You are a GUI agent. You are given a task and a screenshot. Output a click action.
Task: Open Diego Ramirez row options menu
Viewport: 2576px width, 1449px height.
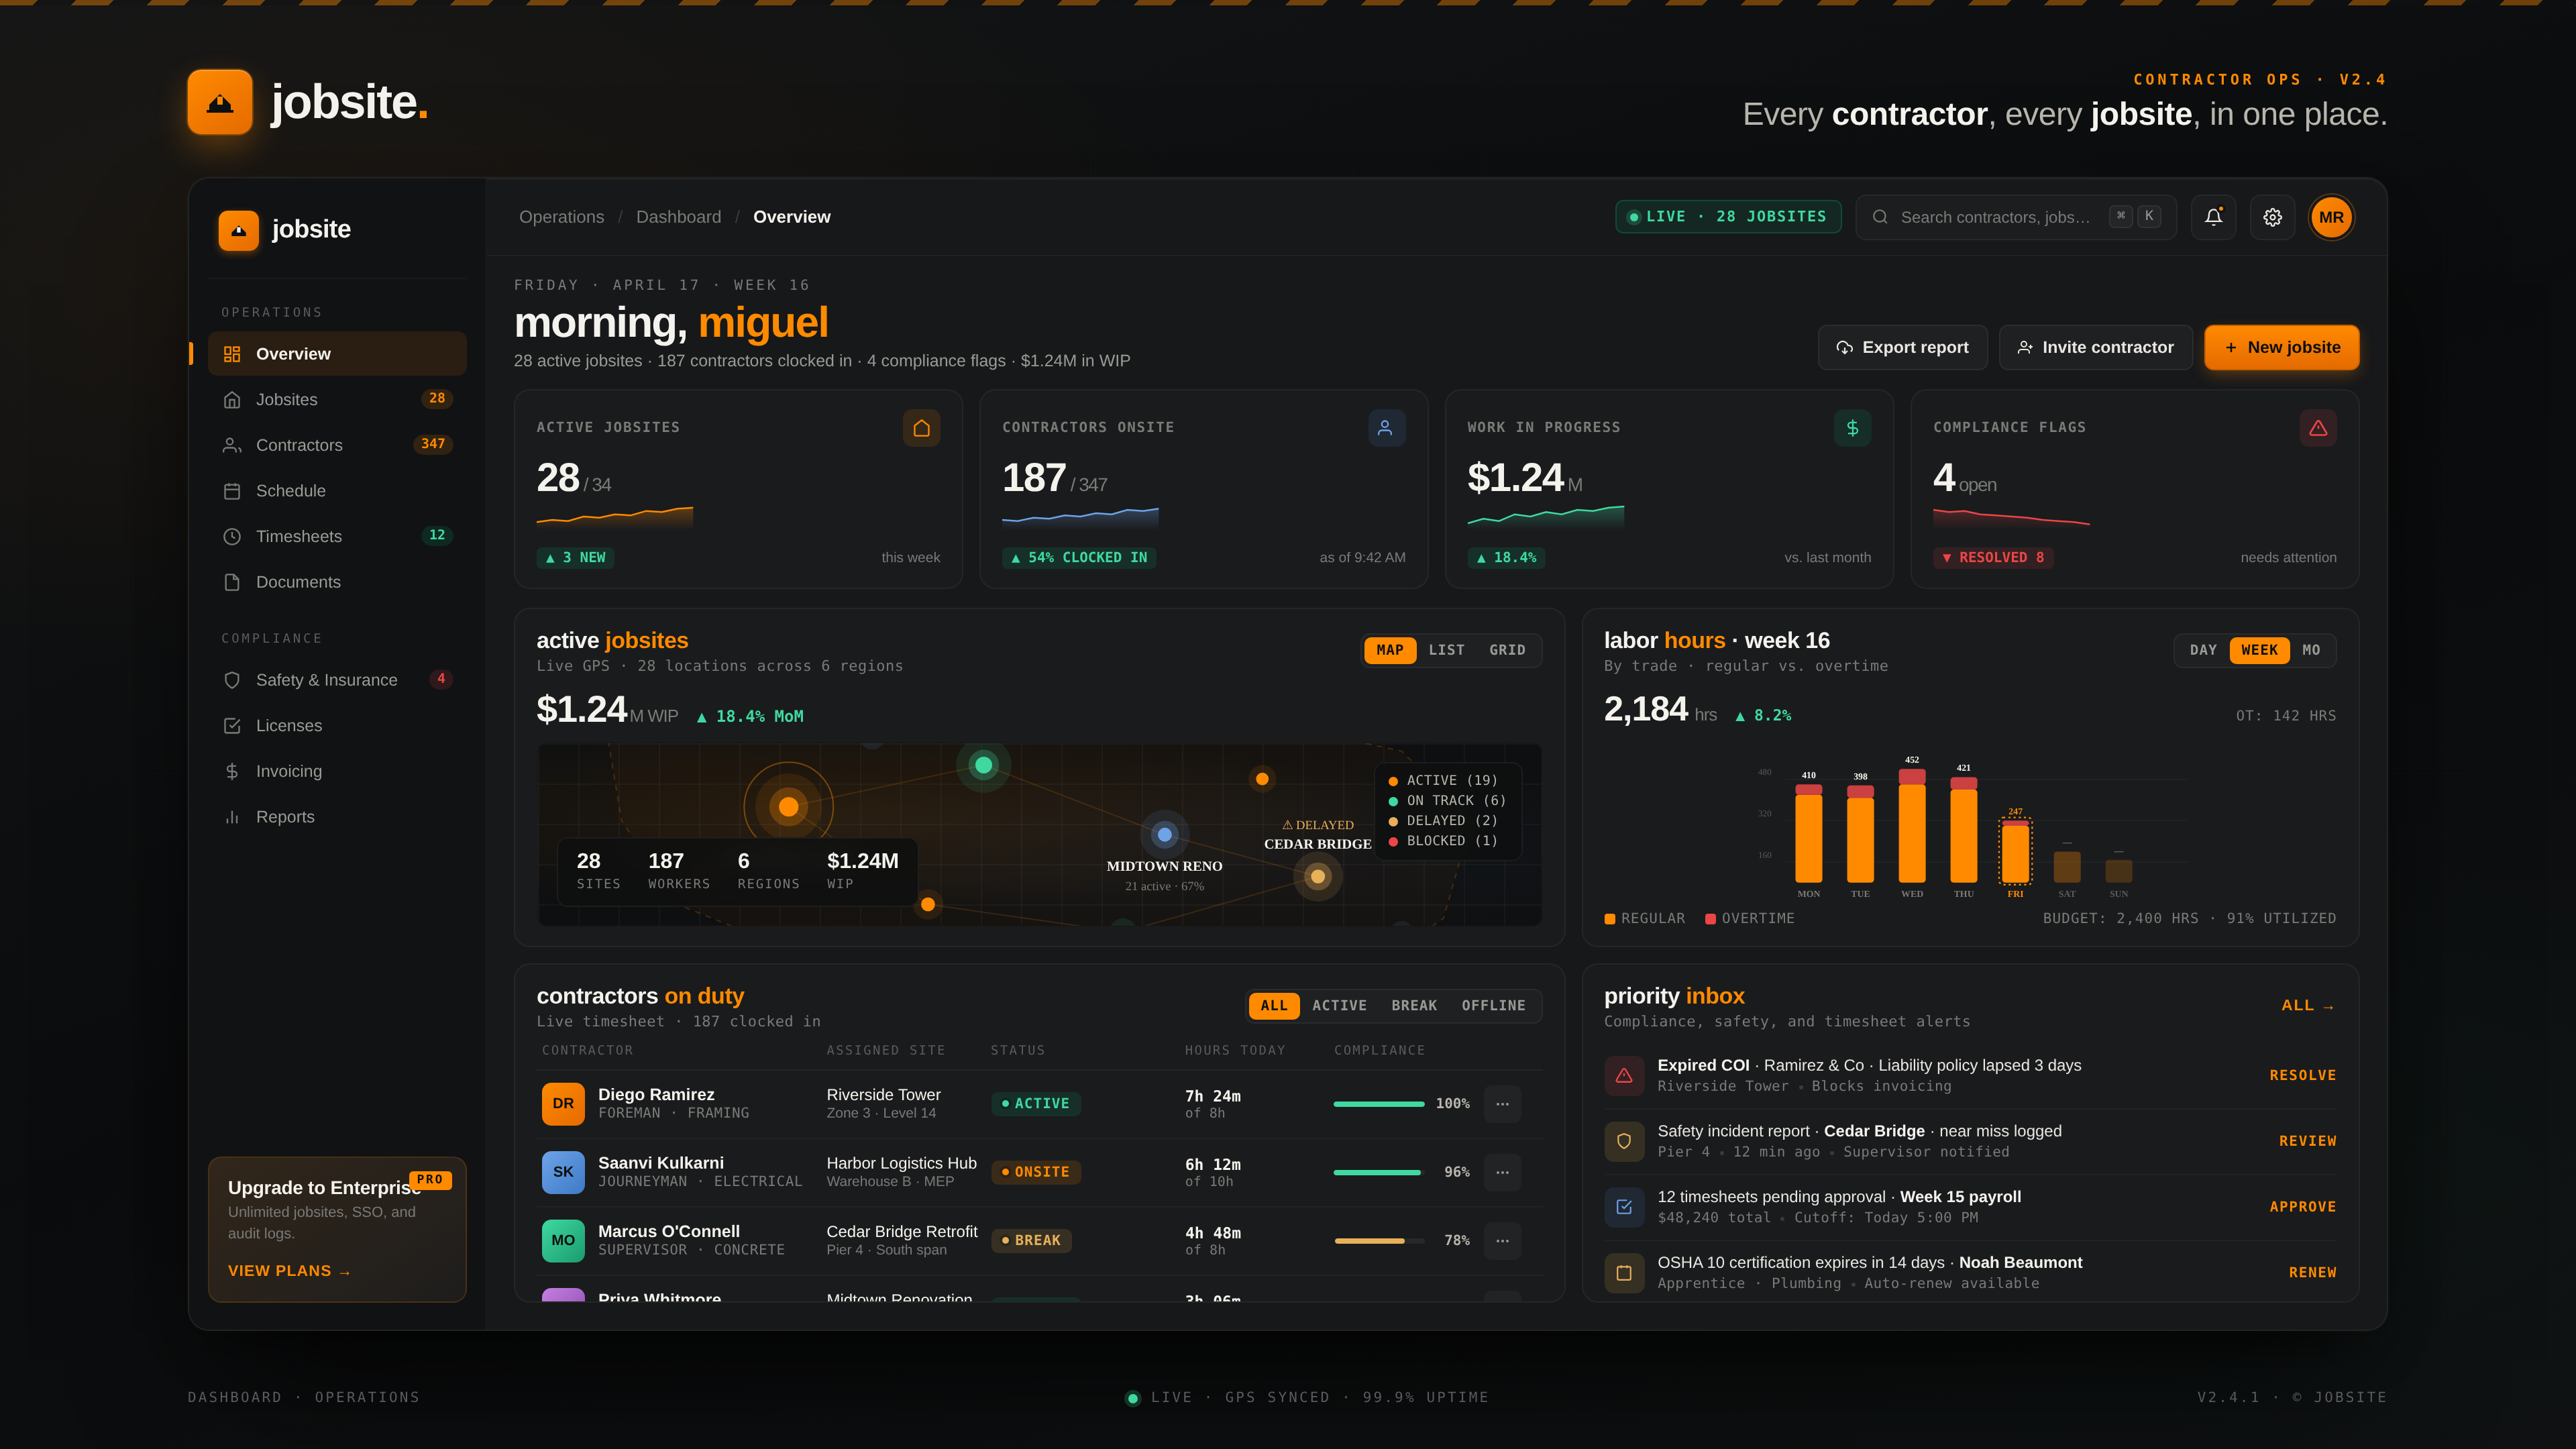point(1502,1104)
